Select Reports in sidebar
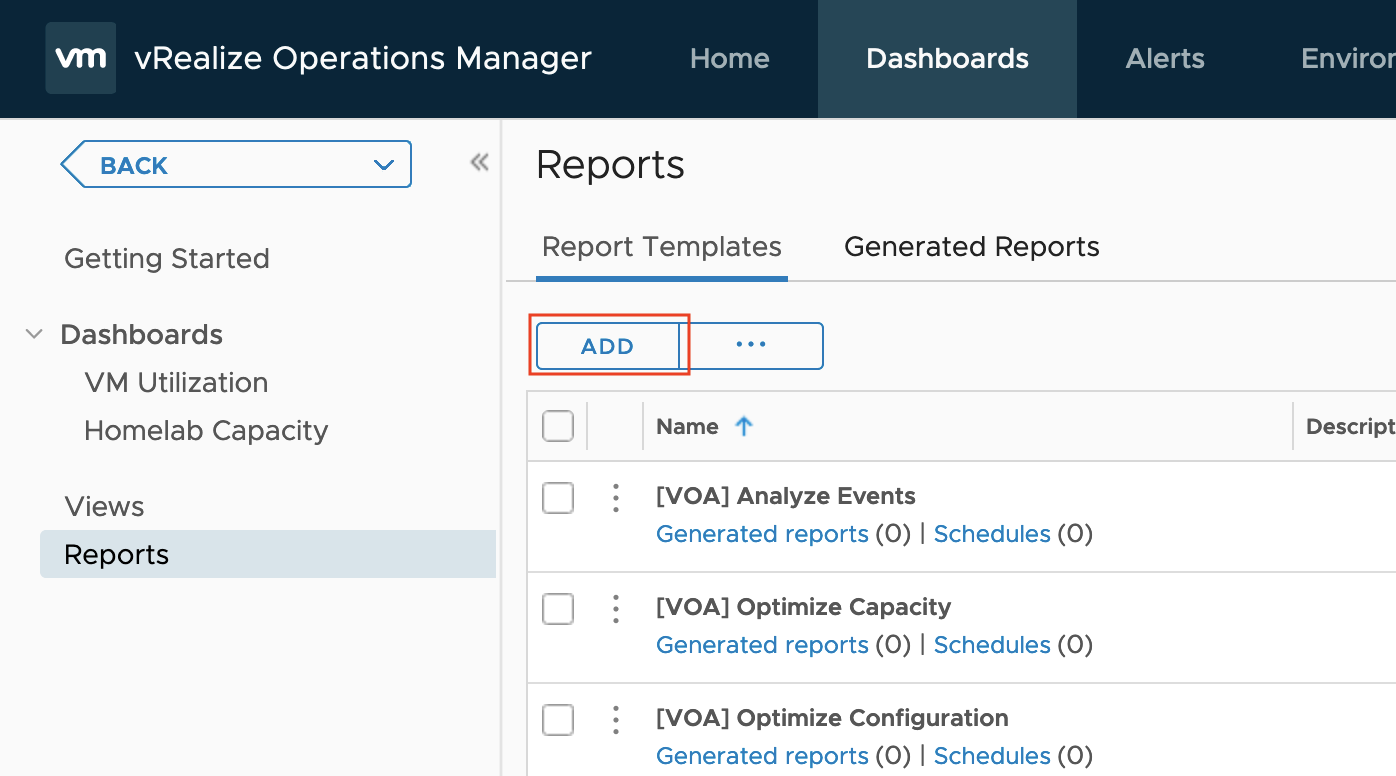Image resolution: width=1396 pixels, height=776 pixels. point(268,554)
